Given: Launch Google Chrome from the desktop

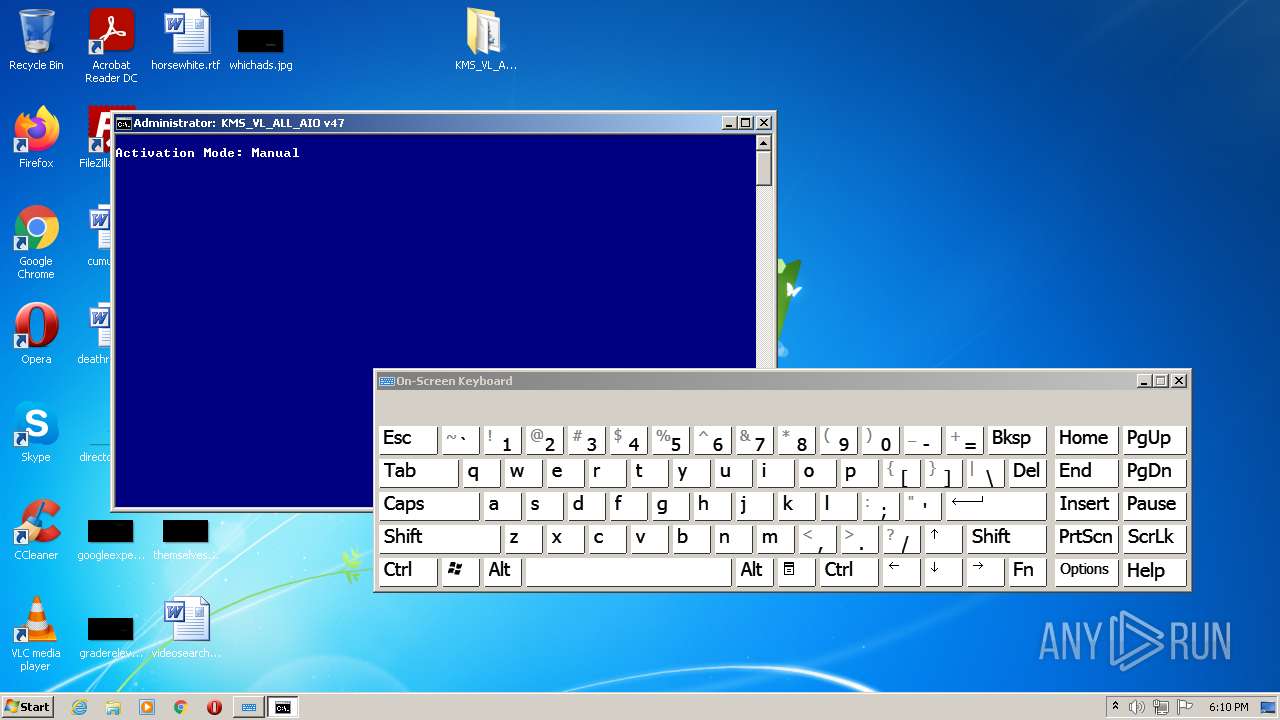Looking at the screenshot, I should (36, 243).
